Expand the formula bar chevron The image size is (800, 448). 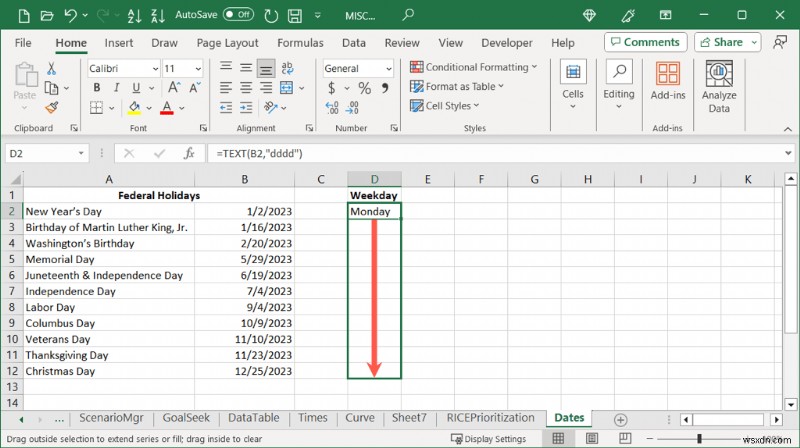[788, 153]
